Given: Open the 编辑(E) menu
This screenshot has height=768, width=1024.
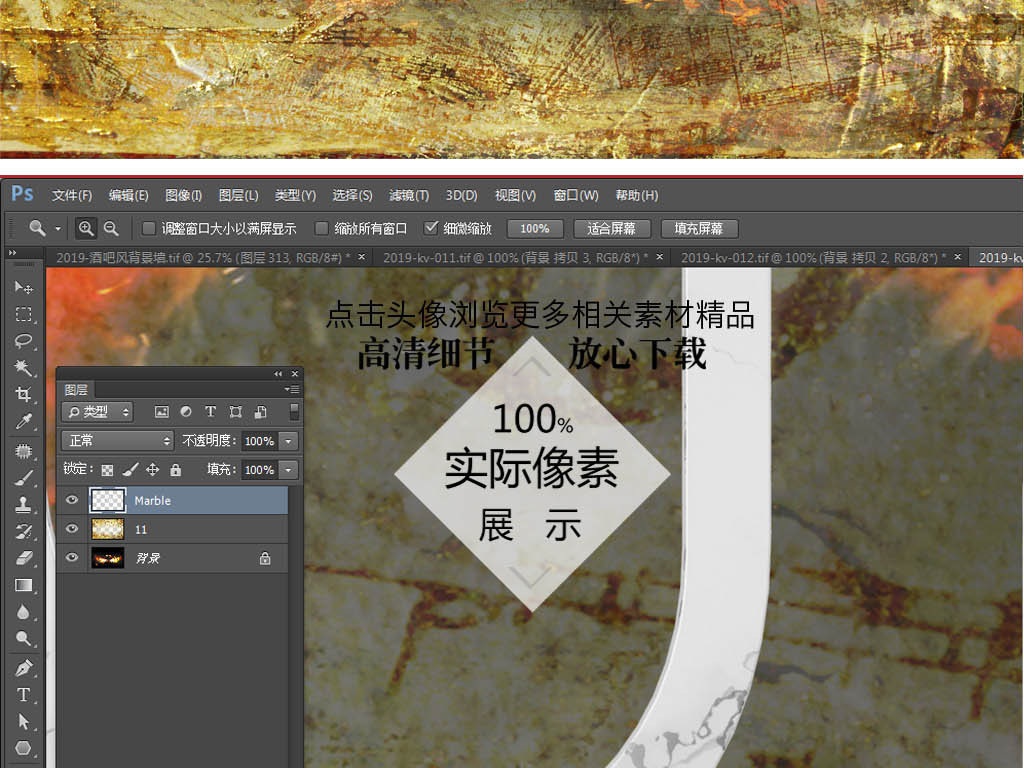Looking at the screenshot, I should tap(128, 195).
